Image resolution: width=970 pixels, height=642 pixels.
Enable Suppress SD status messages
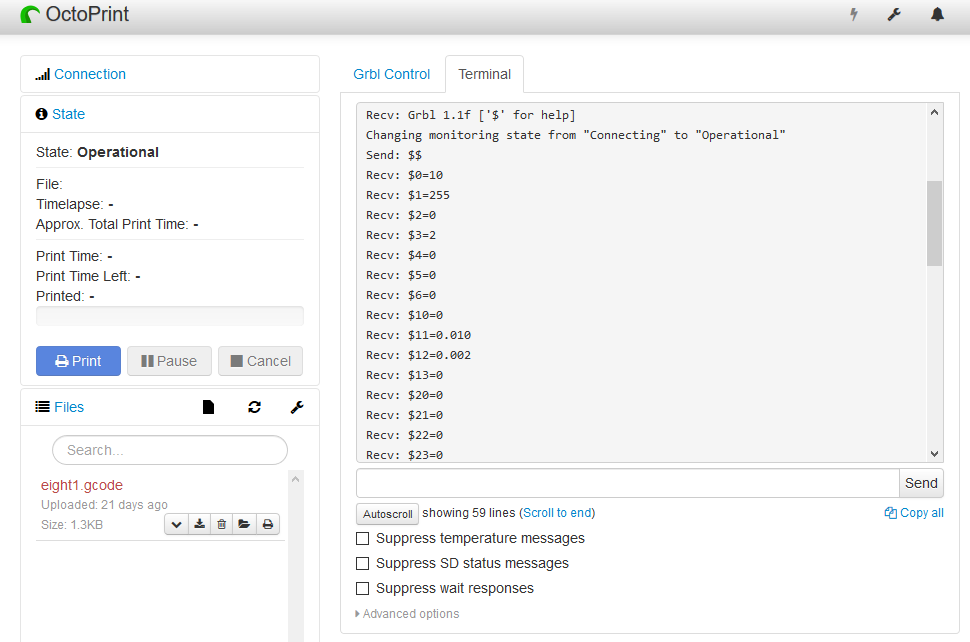[363, 563]
